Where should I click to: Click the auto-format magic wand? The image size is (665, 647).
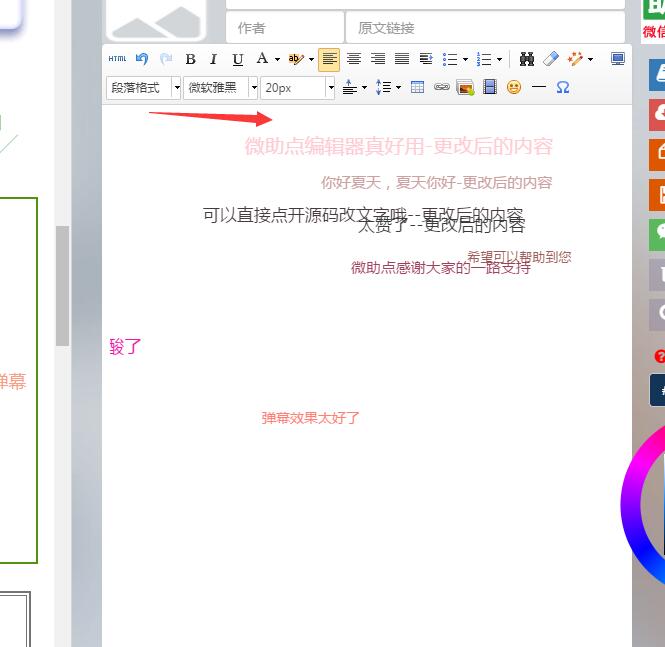[575, 59]
